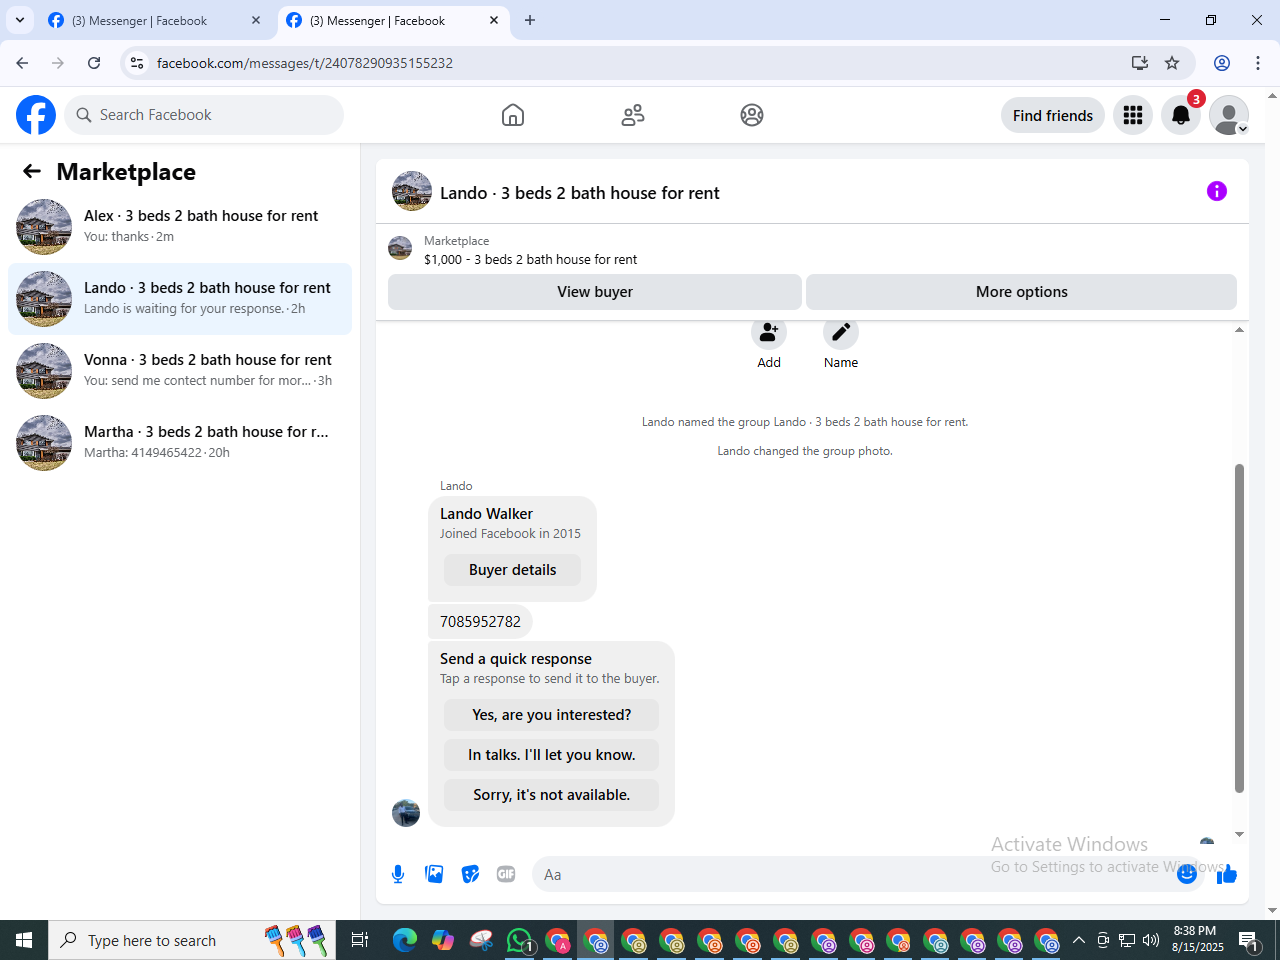Open the Facebook menu grid icon
This screenshot has height=960, width=1280.
click(1133, 115)
